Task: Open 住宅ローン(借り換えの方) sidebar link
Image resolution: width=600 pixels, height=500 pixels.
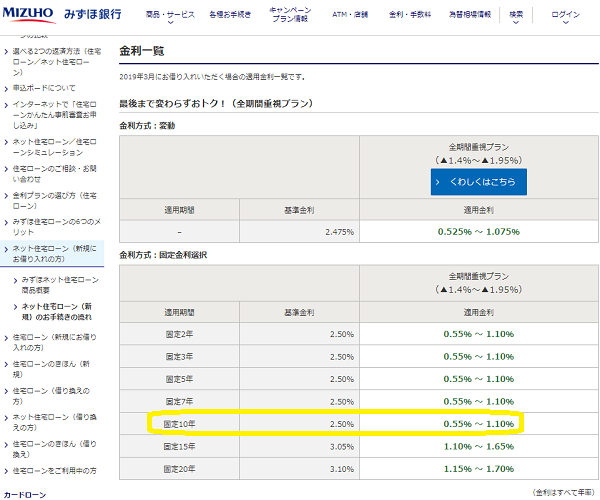Action: tap(51, 396)
